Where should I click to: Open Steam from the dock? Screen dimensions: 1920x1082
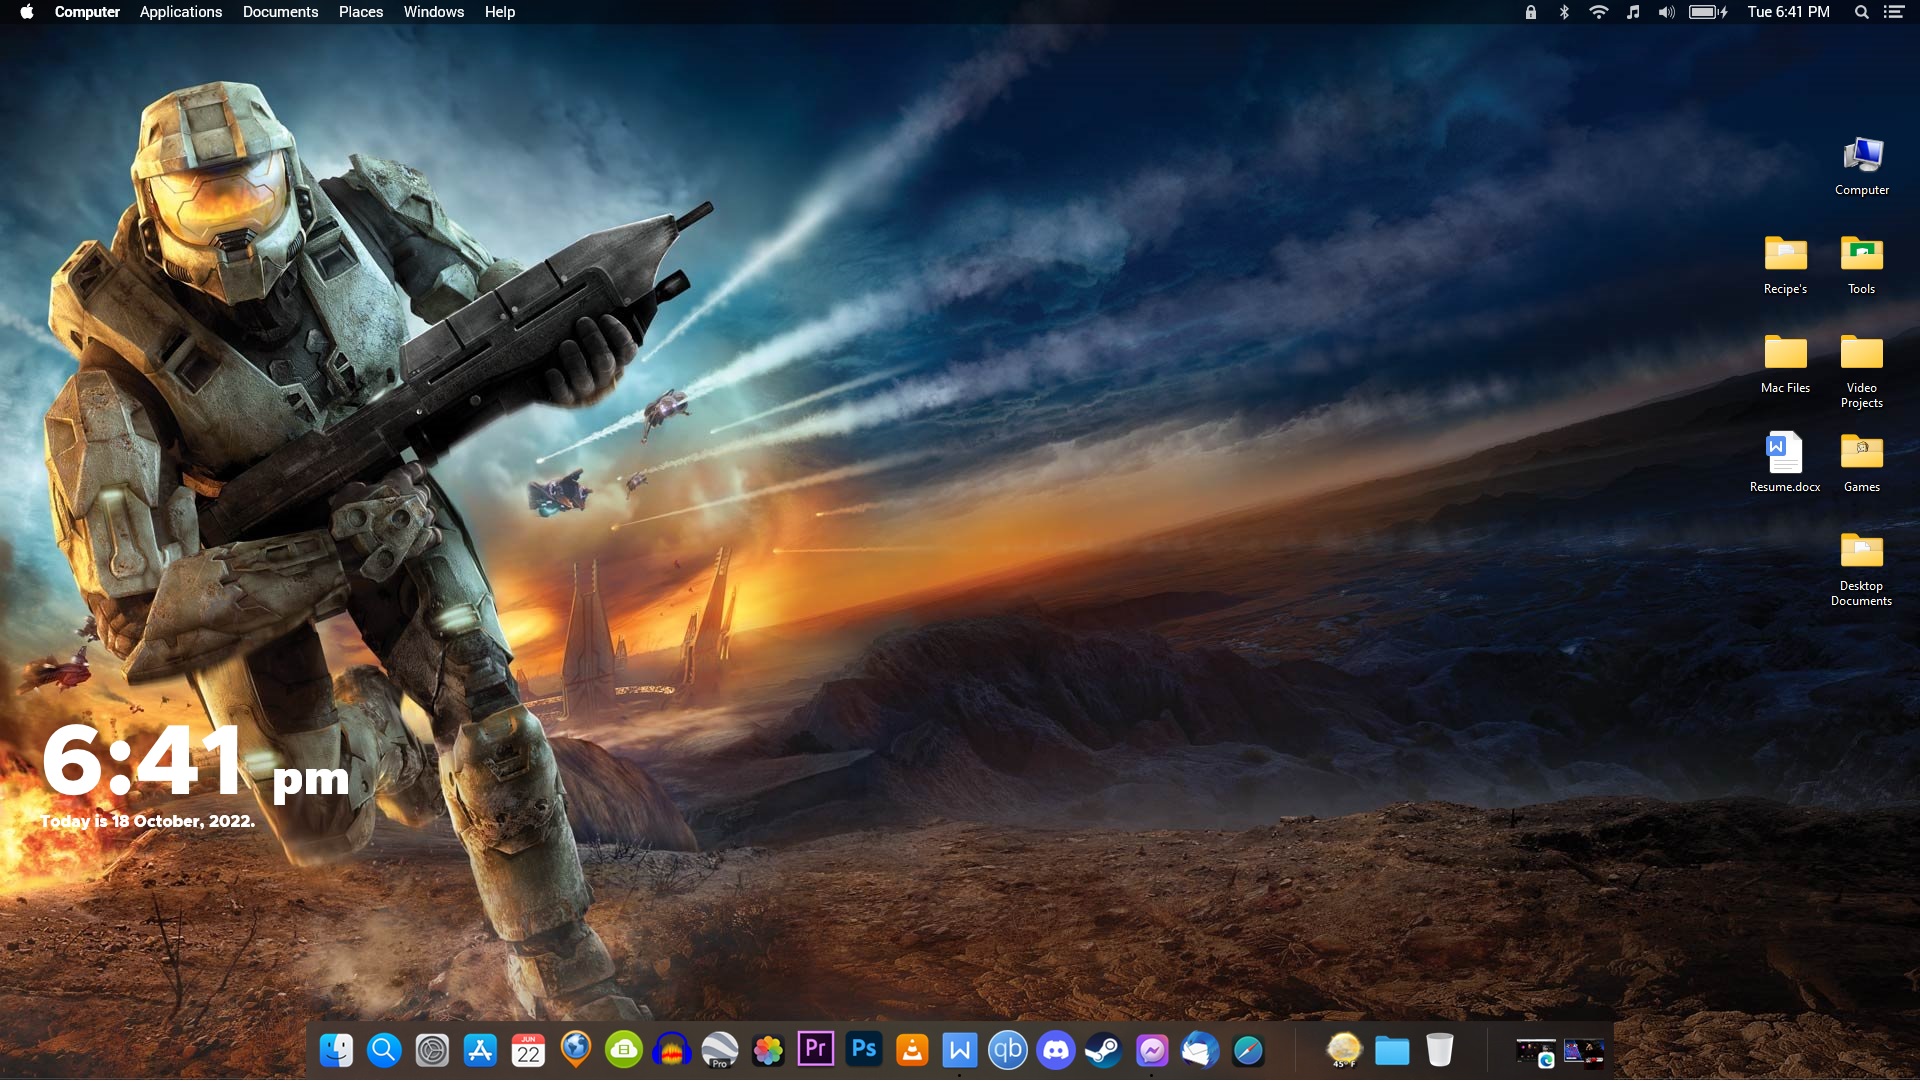[x=1103, y=1050]
